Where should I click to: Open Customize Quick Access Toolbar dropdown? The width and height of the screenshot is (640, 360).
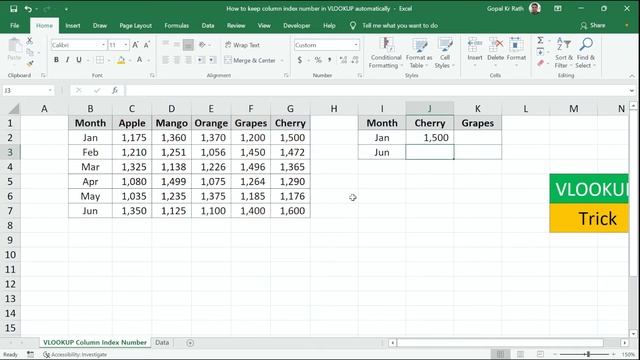66,9
